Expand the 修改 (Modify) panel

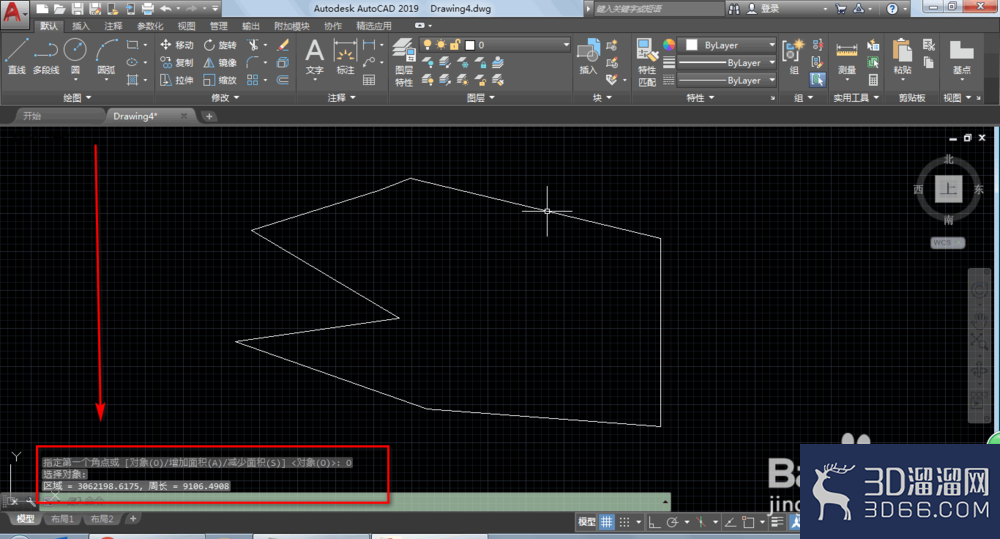[225, 98]
